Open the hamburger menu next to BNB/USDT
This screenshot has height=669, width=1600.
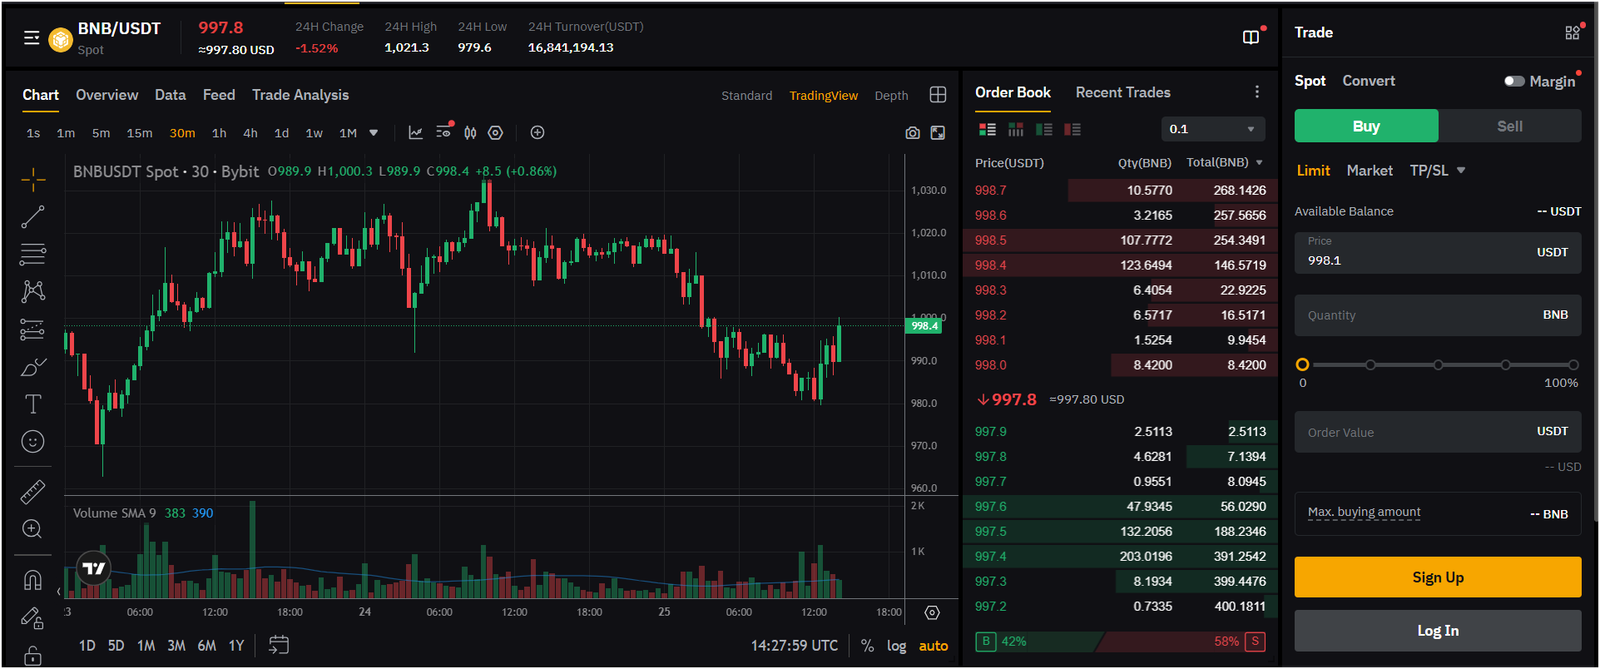pos(32,38)
